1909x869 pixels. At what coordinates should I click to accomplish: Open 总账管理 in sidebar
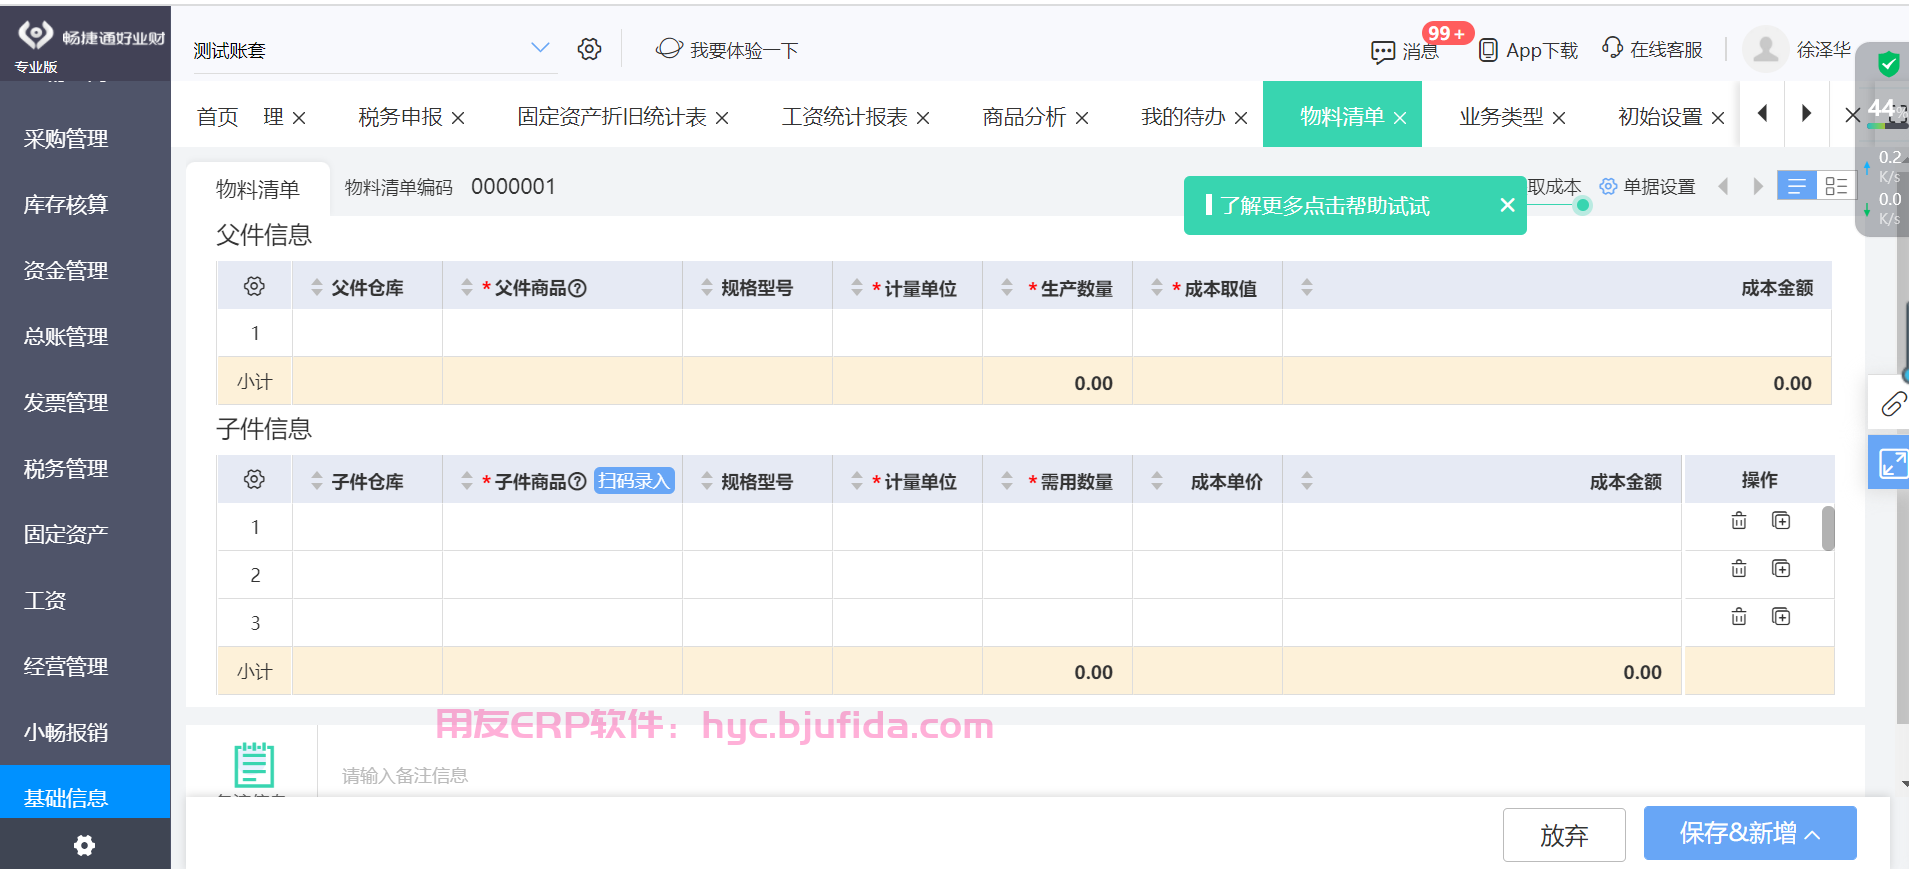[x=66, y=337]
